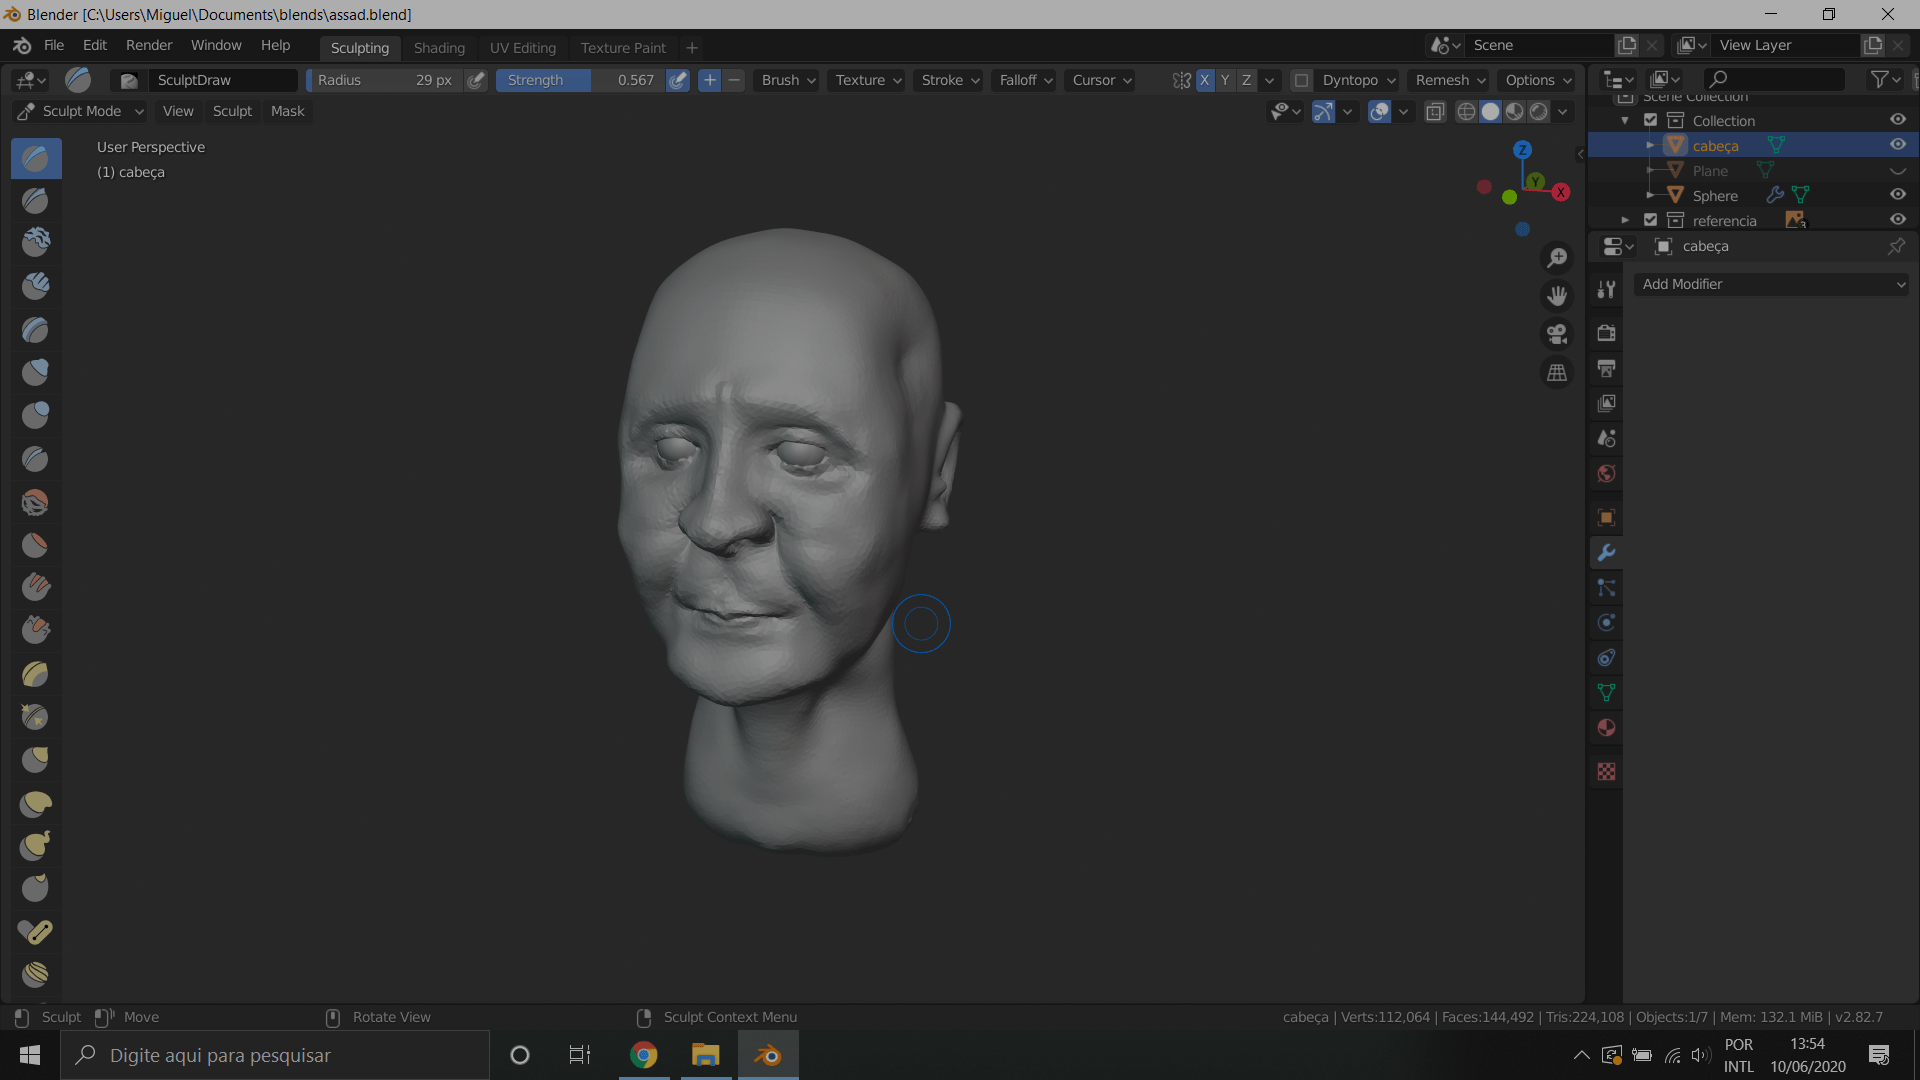Open the Sculpt menu

click(232, 111)
